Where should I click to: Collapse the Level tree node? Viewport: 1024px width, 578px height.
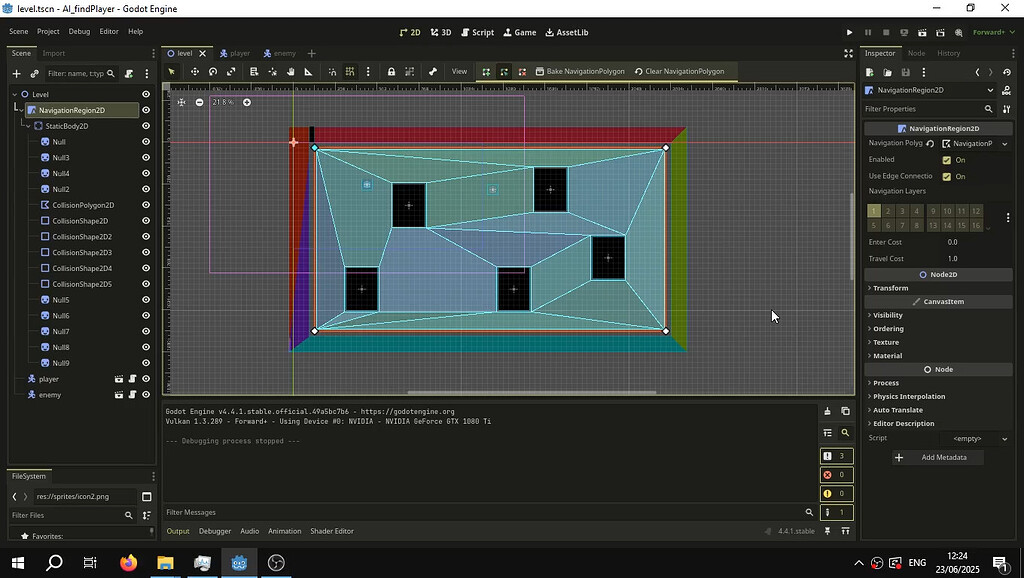point(14,94)
